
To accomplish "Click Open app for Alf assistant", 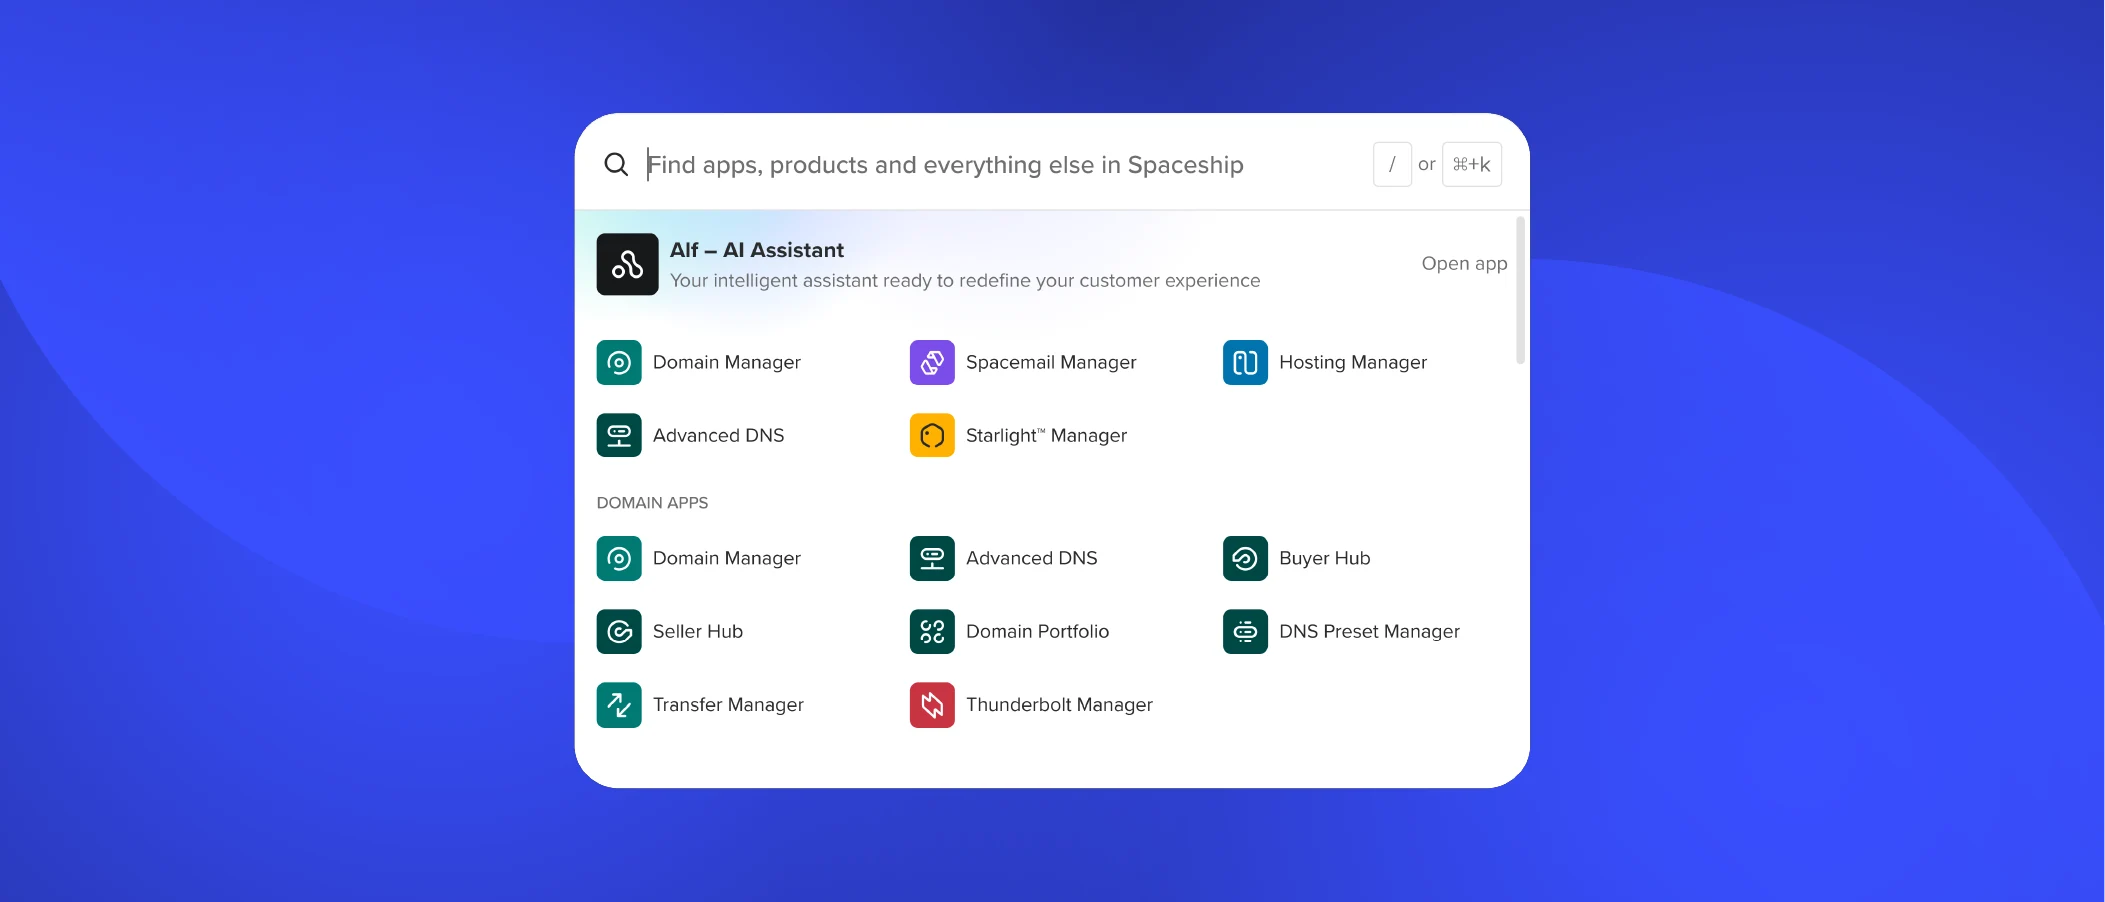I will coord(1463,263).
